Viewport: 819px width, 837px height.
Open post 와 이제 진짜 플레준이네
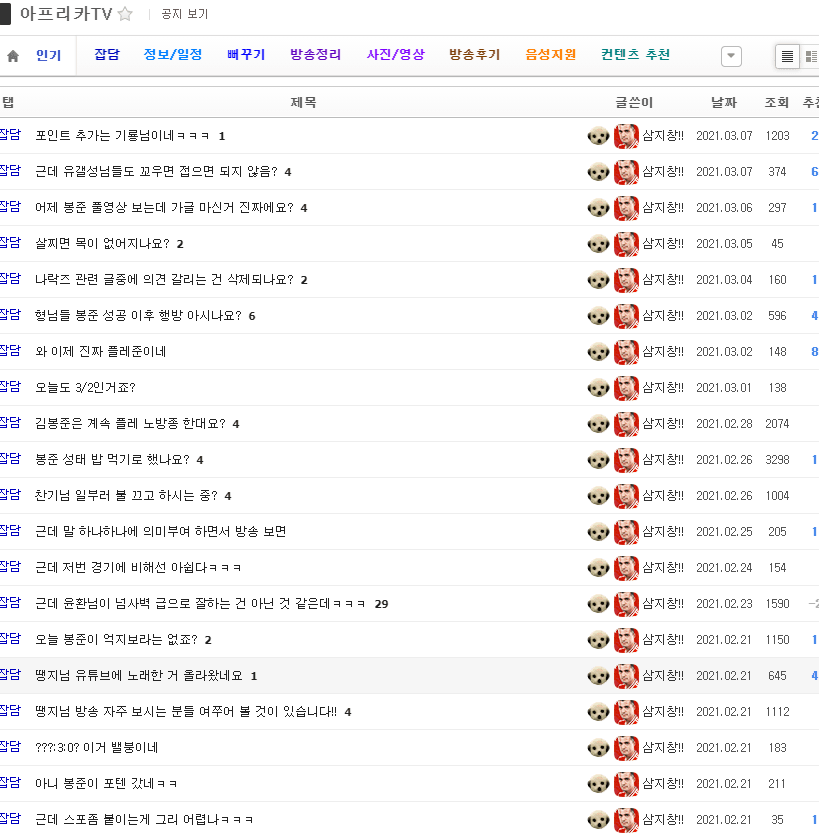coord(100,351)
